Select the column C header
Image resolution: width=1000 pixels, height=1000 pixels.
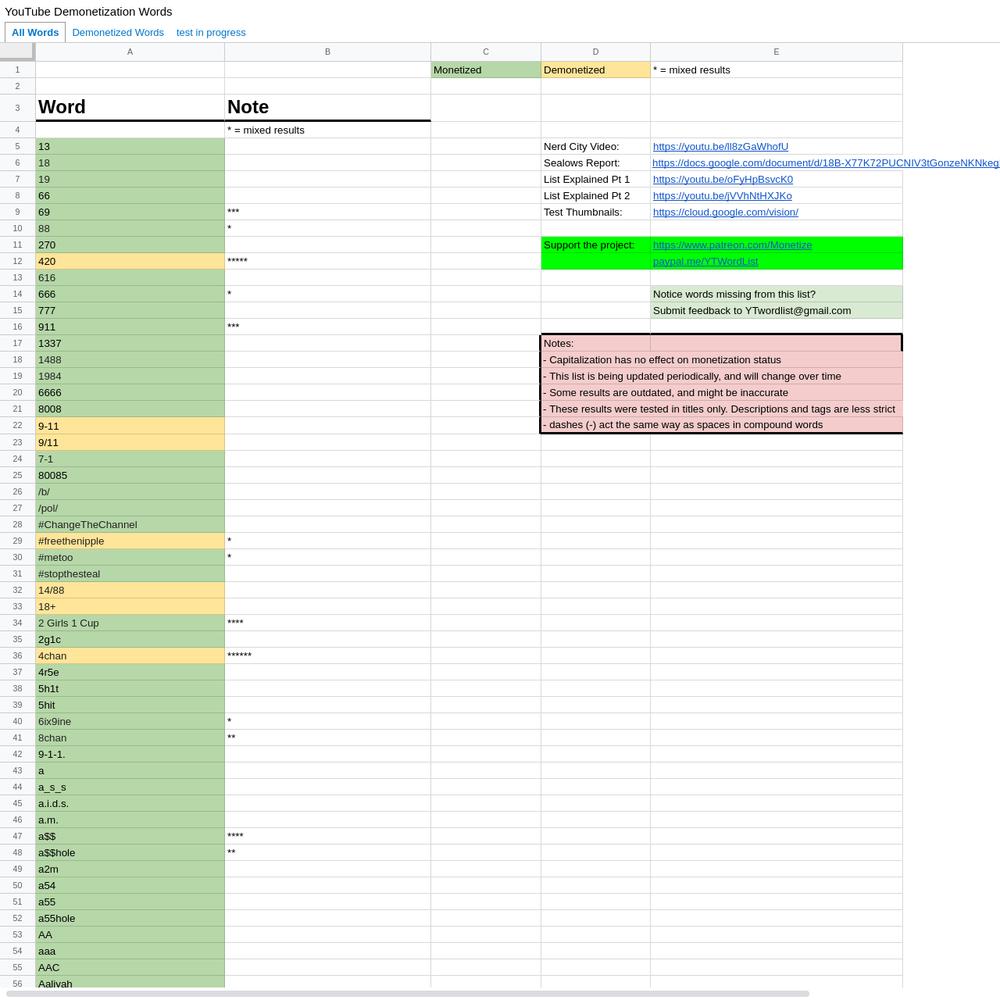tap(486, 52)
